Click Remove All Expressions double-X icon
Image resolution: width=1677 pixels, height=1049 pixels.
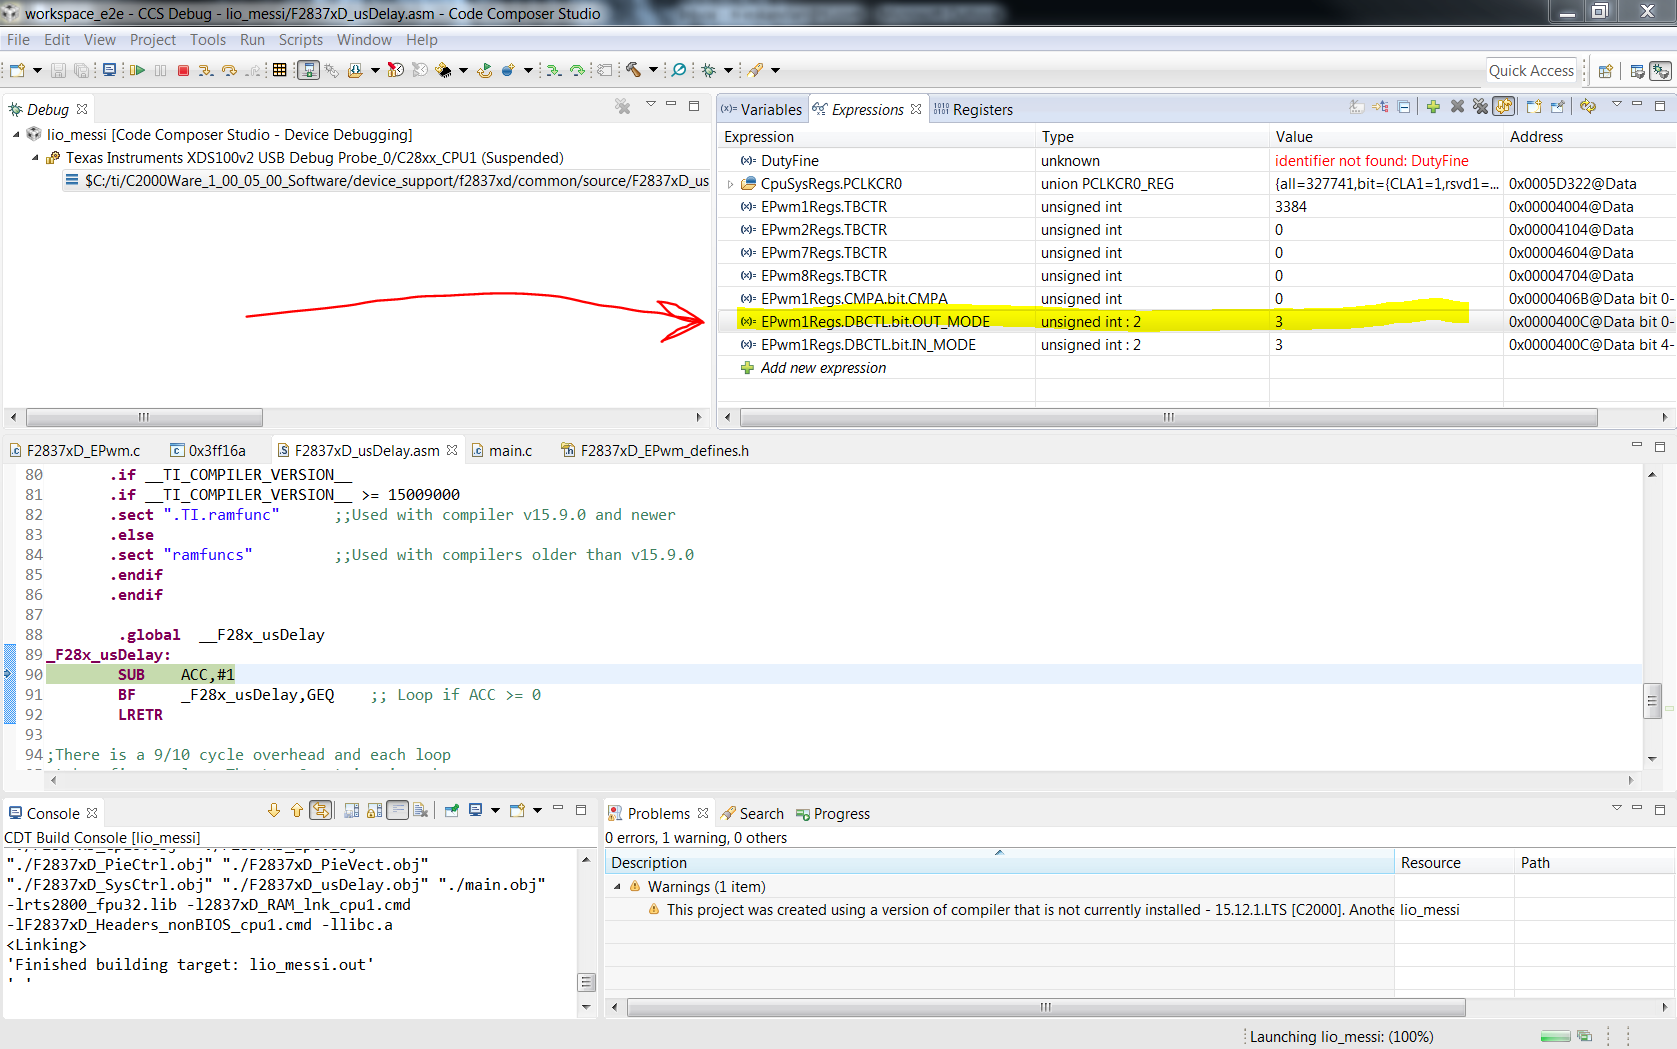(x=1481, y=106)
